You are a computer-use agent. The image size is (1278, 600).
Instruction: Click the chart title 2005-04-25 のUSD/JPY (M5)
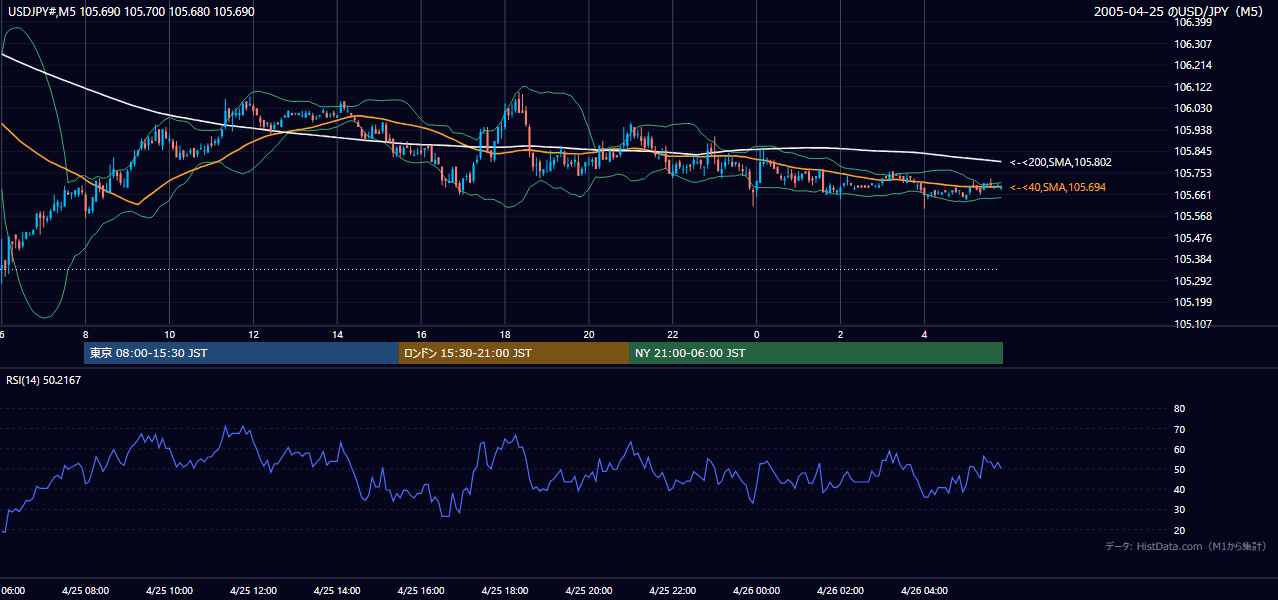1180,12
